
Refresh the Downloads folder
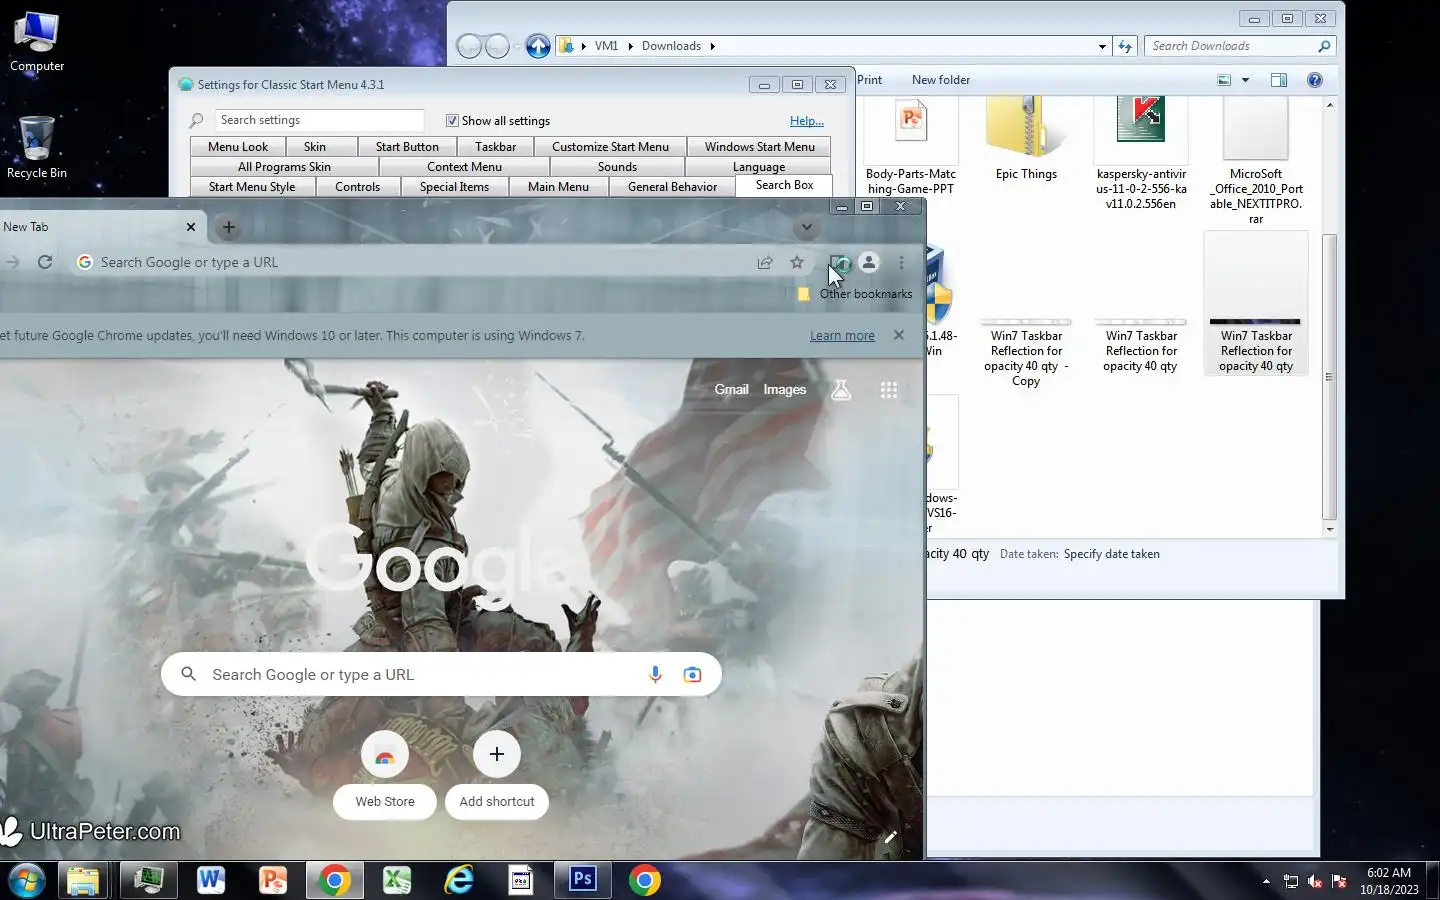click(x=1125, y=46)
